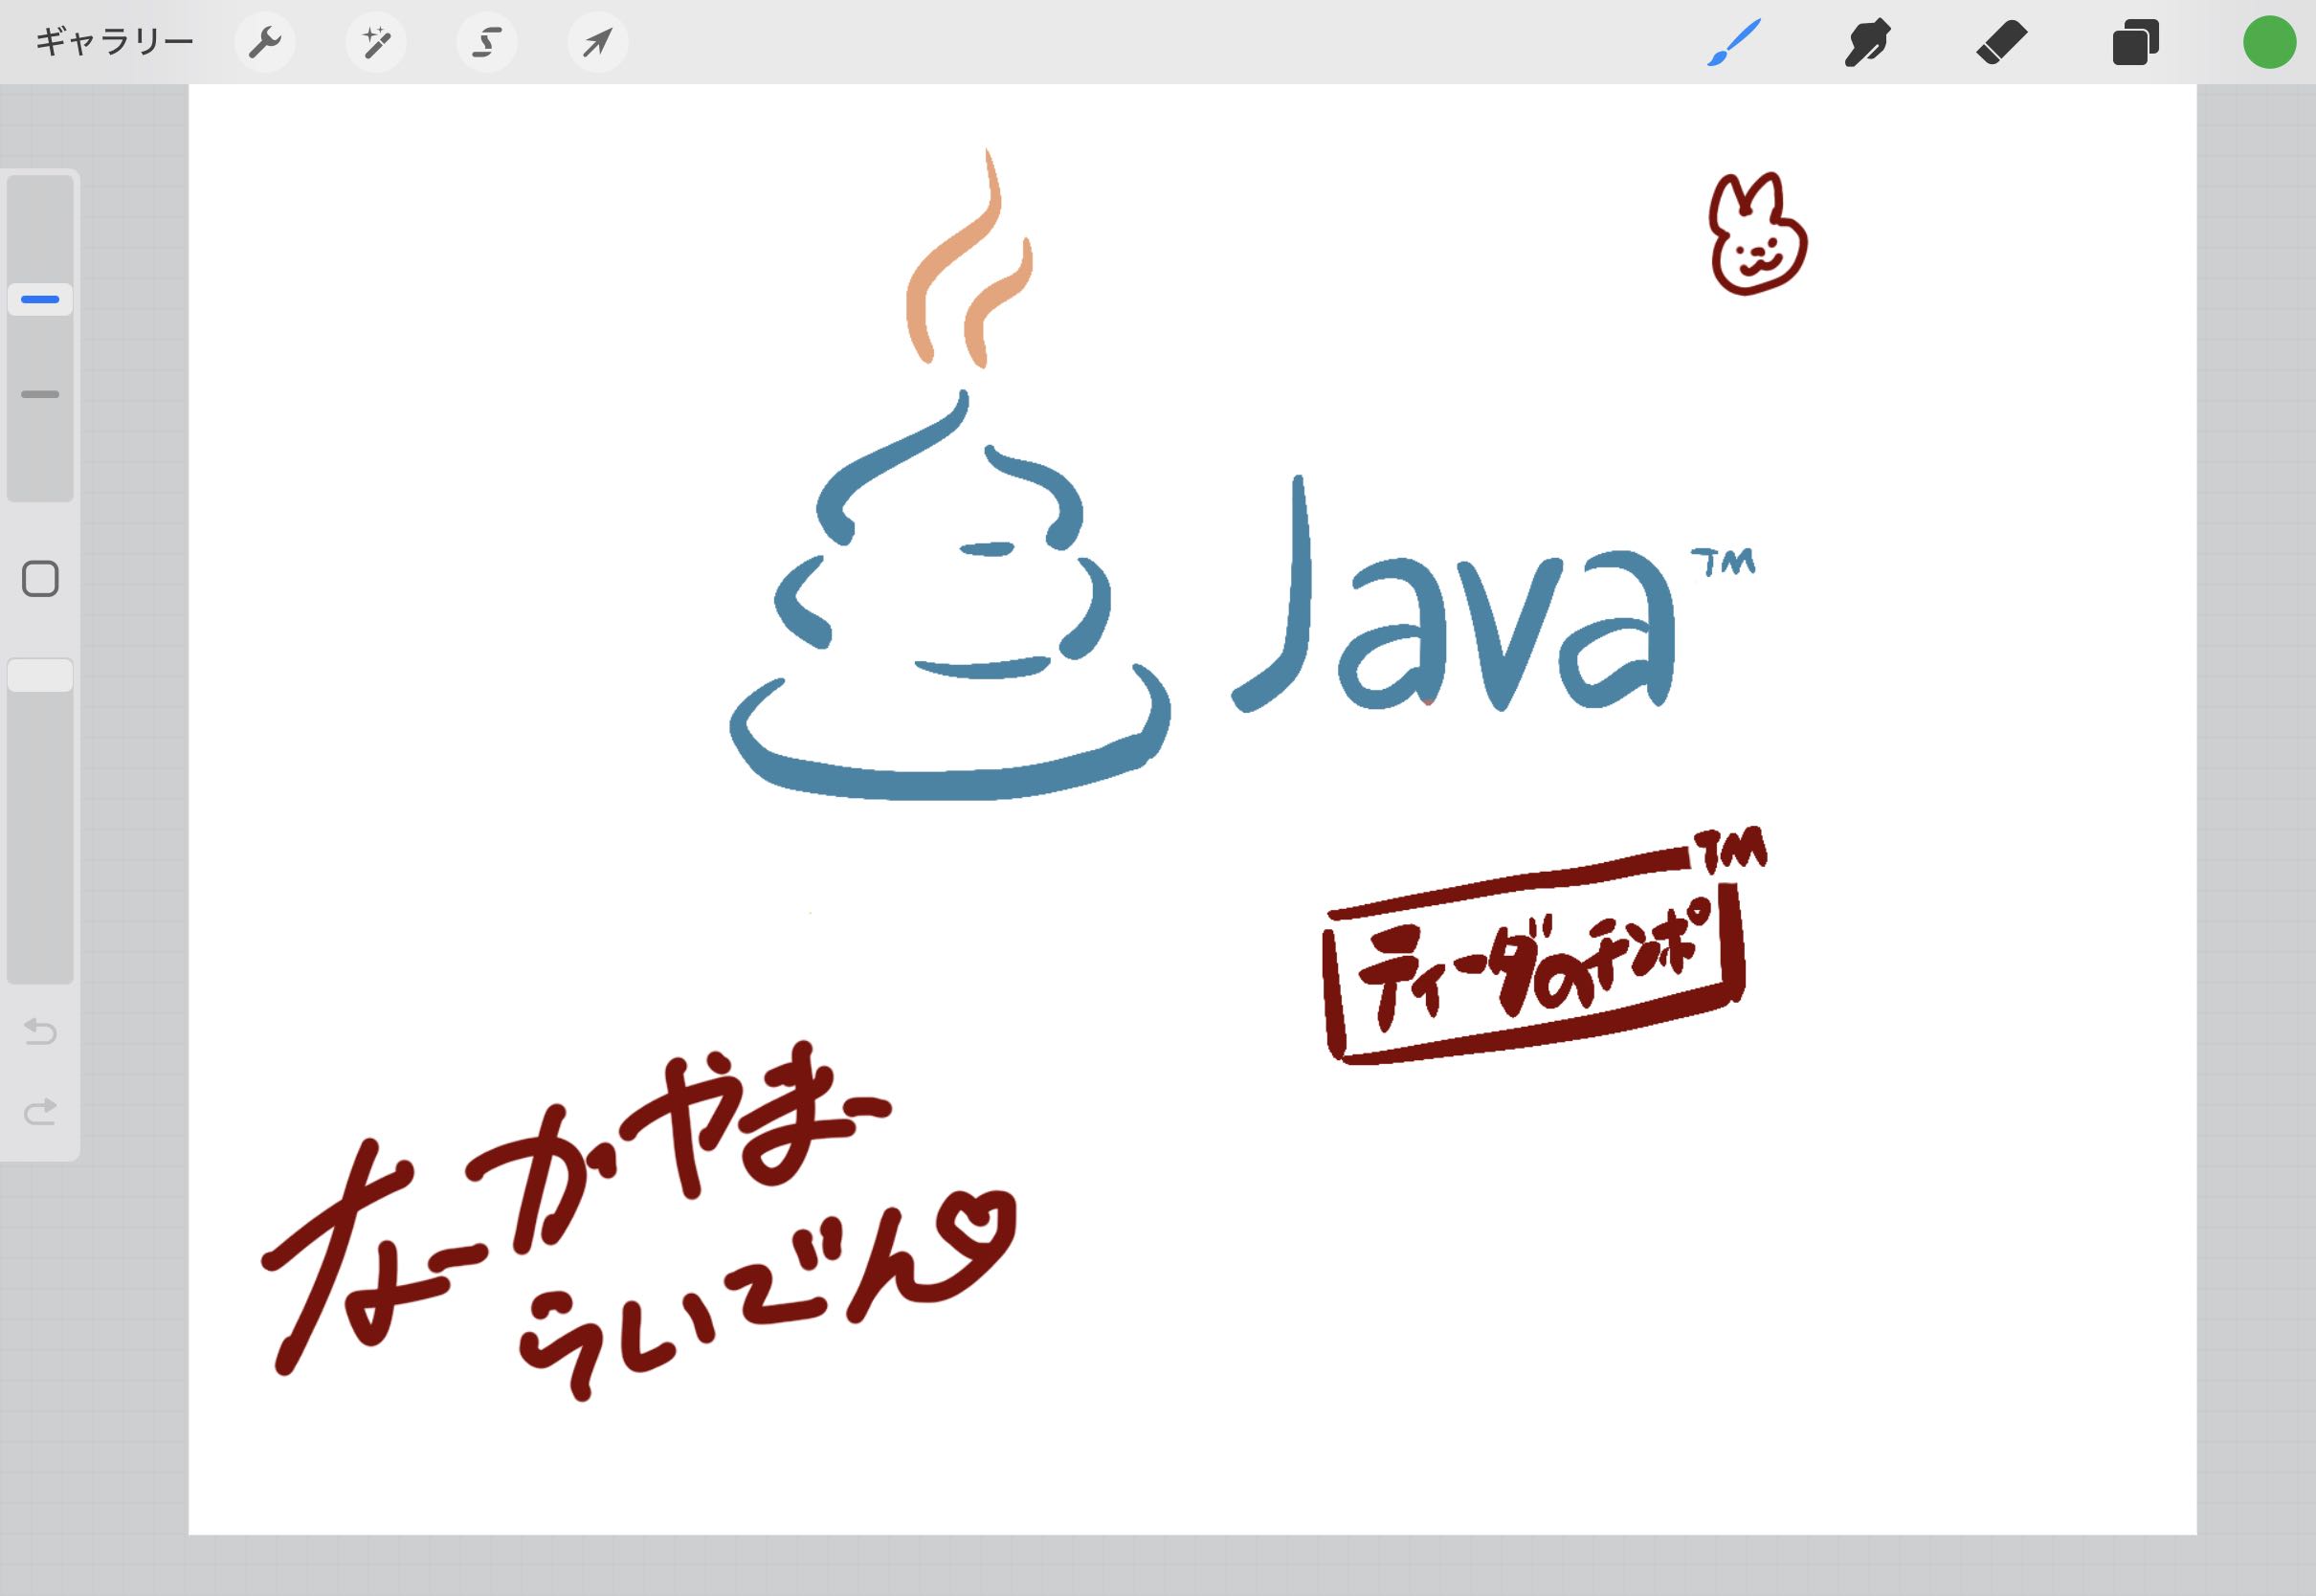The height and width of the screenshot is (1596, 2316).
Task: Open the Layers panel
Action: click(x=2135, y=42)
